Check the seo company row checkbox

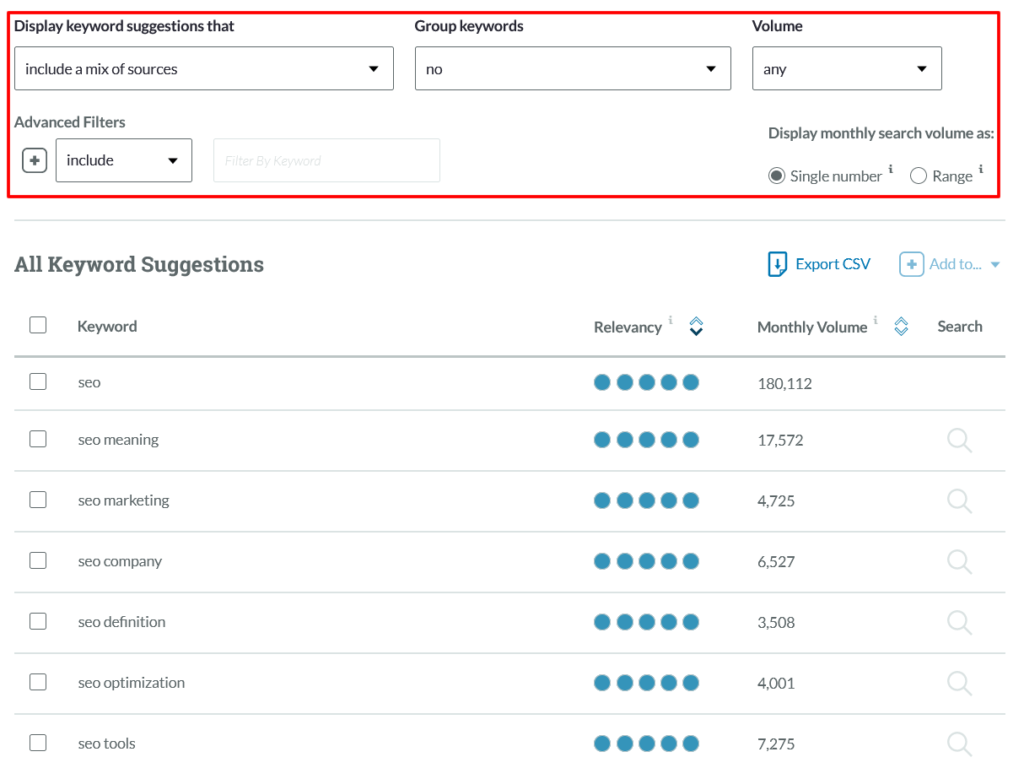point(38,560)
